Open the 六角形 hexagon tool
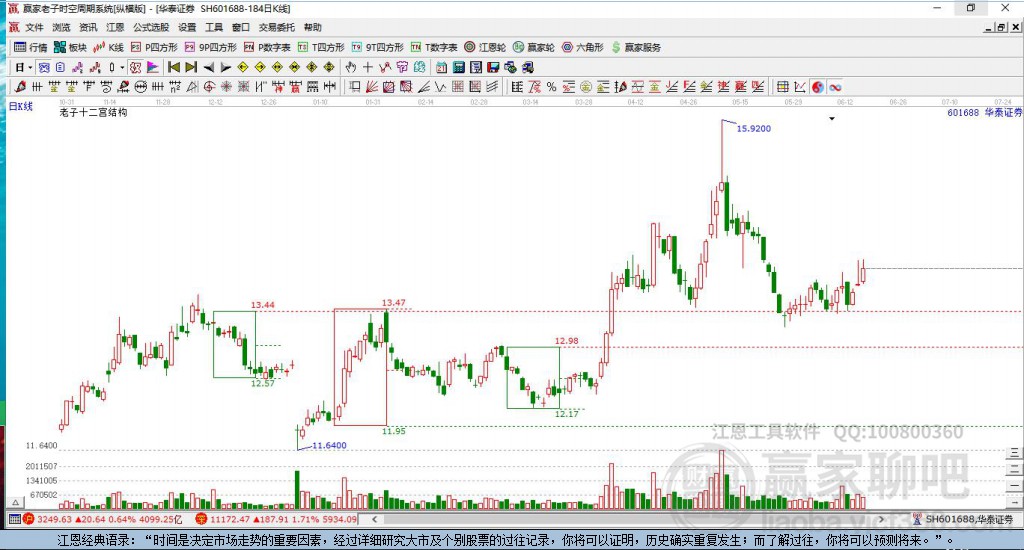Image resolution: width=1024 pixels, height=550 pixels. click(583, 47)
